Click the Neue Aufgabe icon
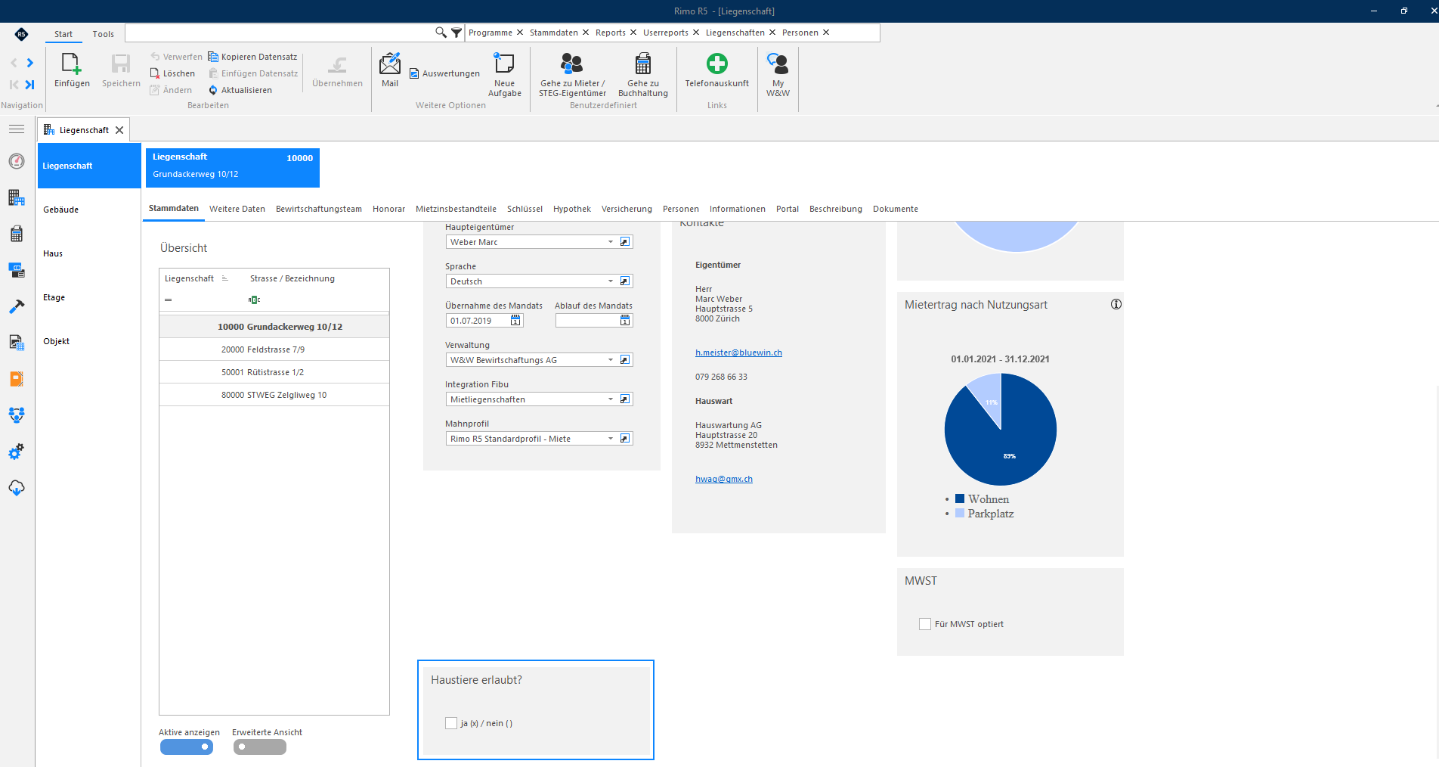The image size is (1439, 767). [x=504, y=64]
